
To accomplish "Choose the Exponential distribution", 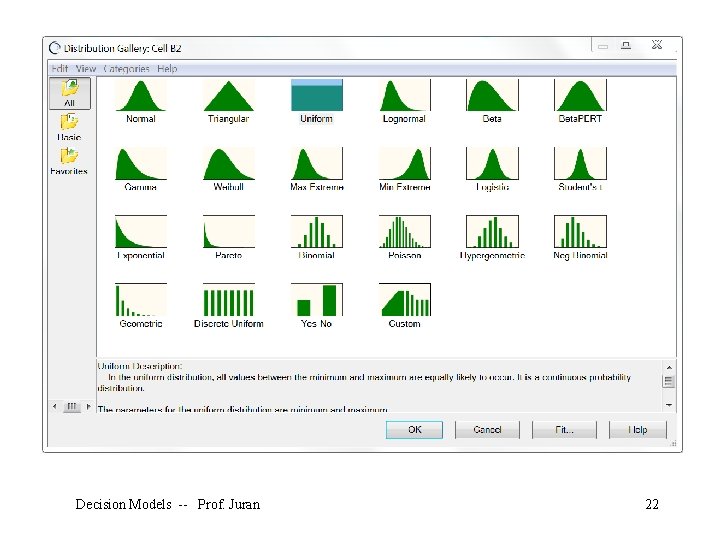I will pyautogui.click(x=141, y=231).
